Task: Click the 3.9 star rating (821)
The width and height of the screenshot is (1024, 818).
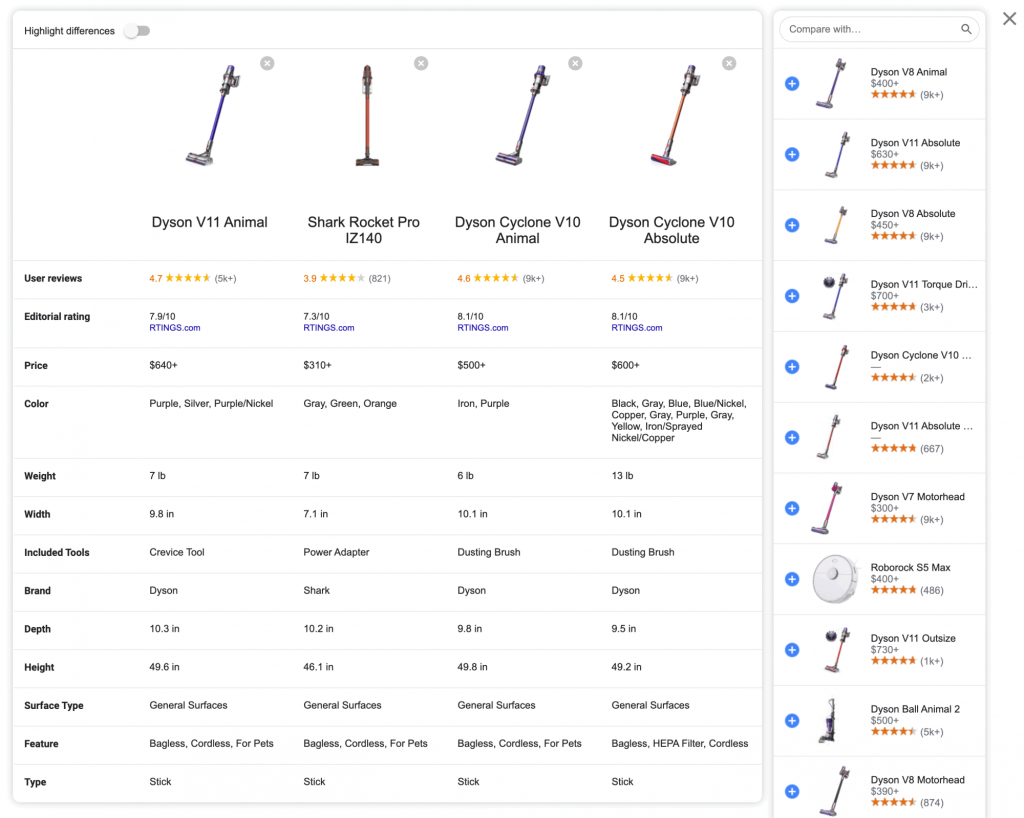Action: tap(347, 278)
